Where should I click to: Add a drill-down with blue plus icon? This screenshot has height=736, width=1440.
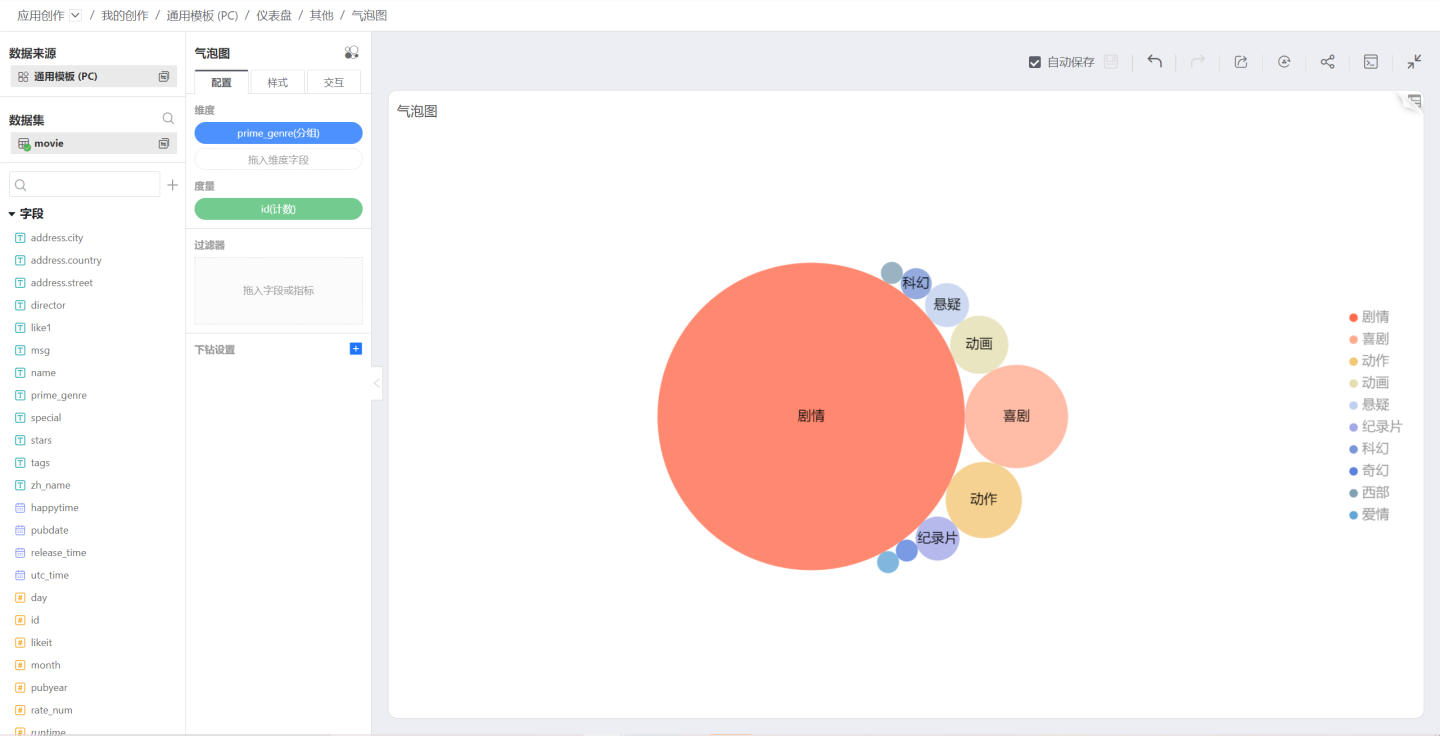click(x=355, y=349)
